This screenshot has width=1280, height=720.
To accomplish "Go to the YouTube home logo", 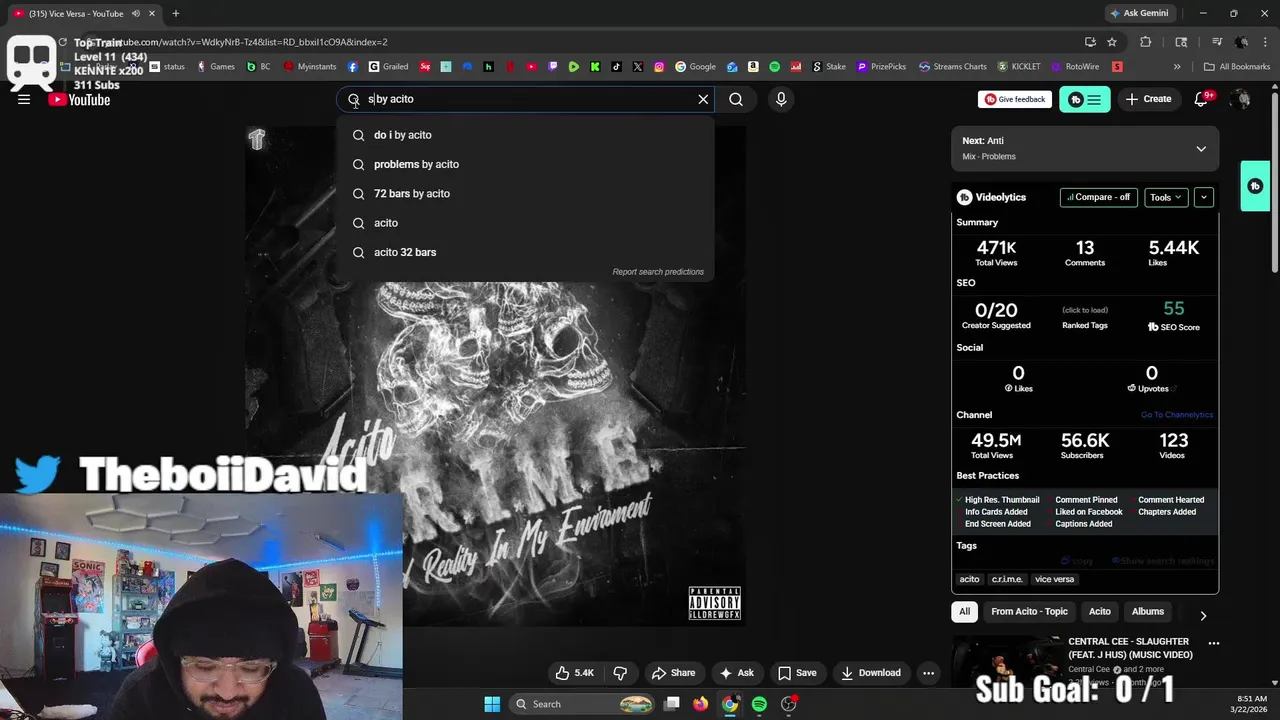I will coord(79,99).
